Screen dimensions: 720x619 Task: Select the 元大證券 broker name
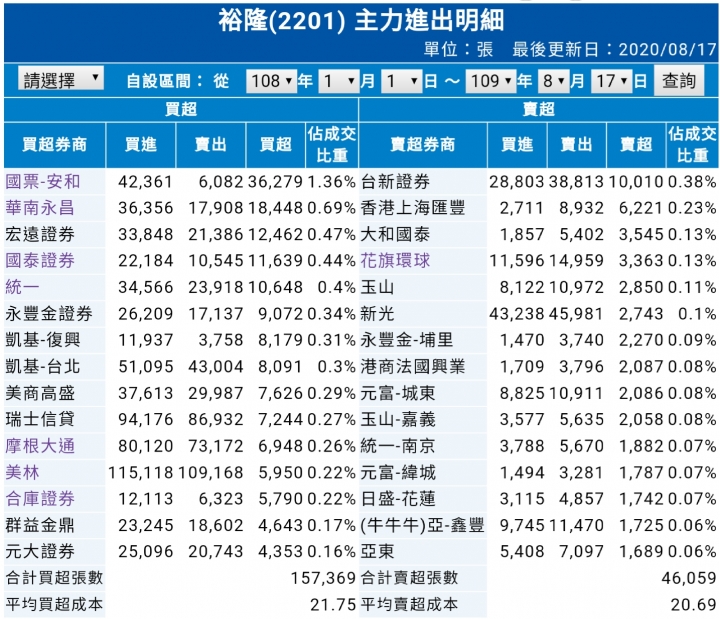click(x=39, y=551)
